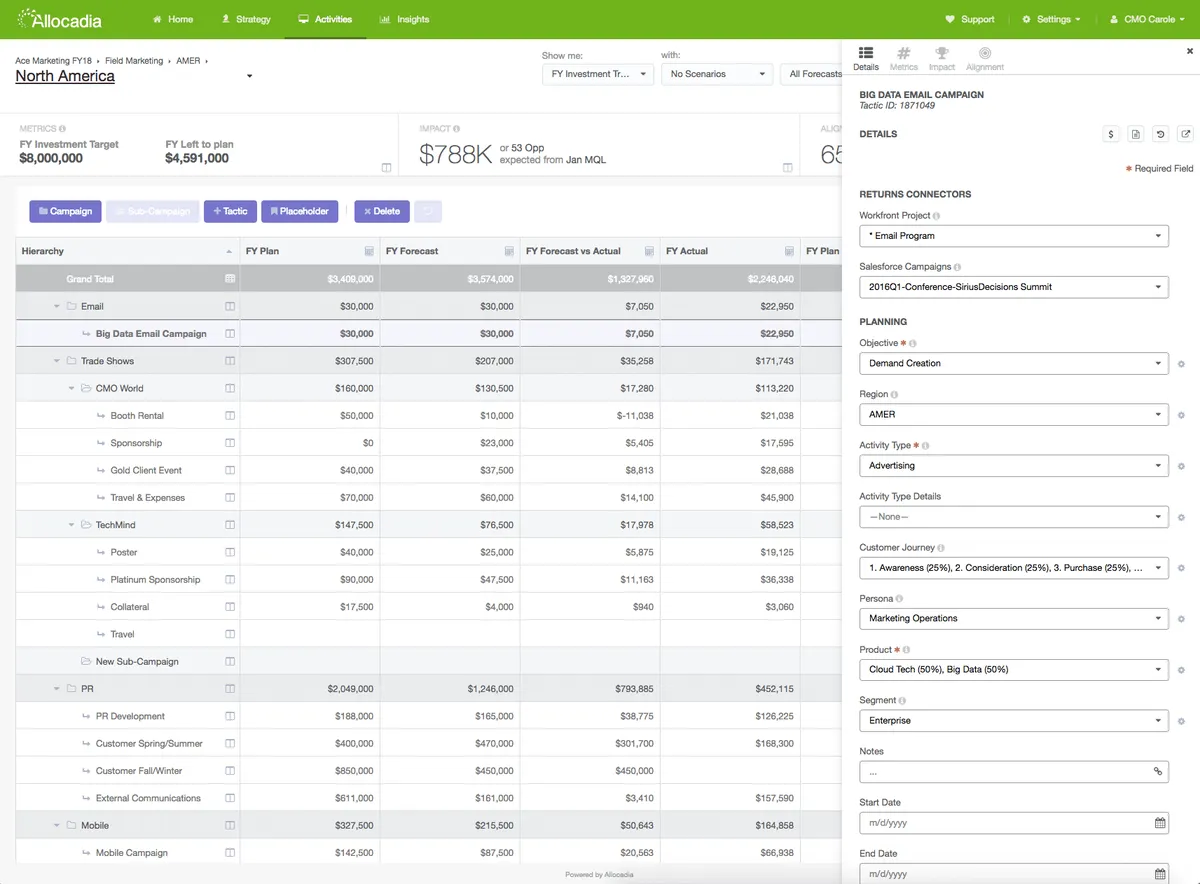1200x884 pixels.
Task: Collapse the PR campaign row
Action: pyautogui.click(x=57, y=689)
